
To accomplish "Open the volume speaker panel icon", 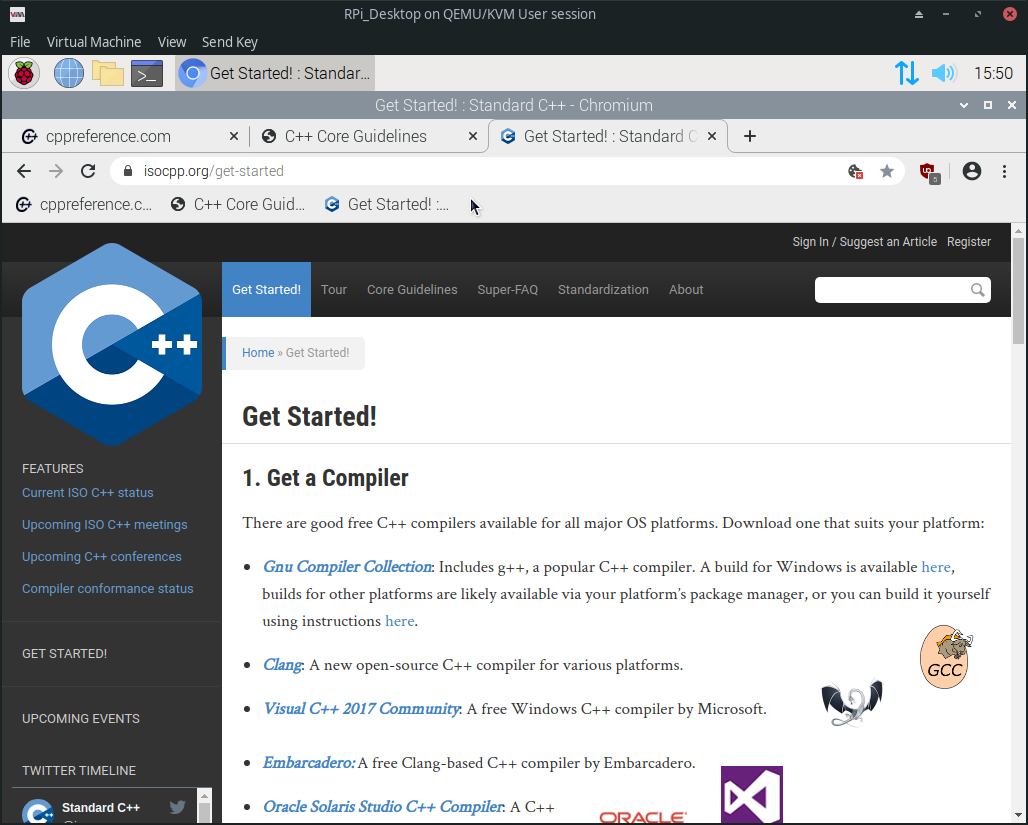I will (943, 73).
